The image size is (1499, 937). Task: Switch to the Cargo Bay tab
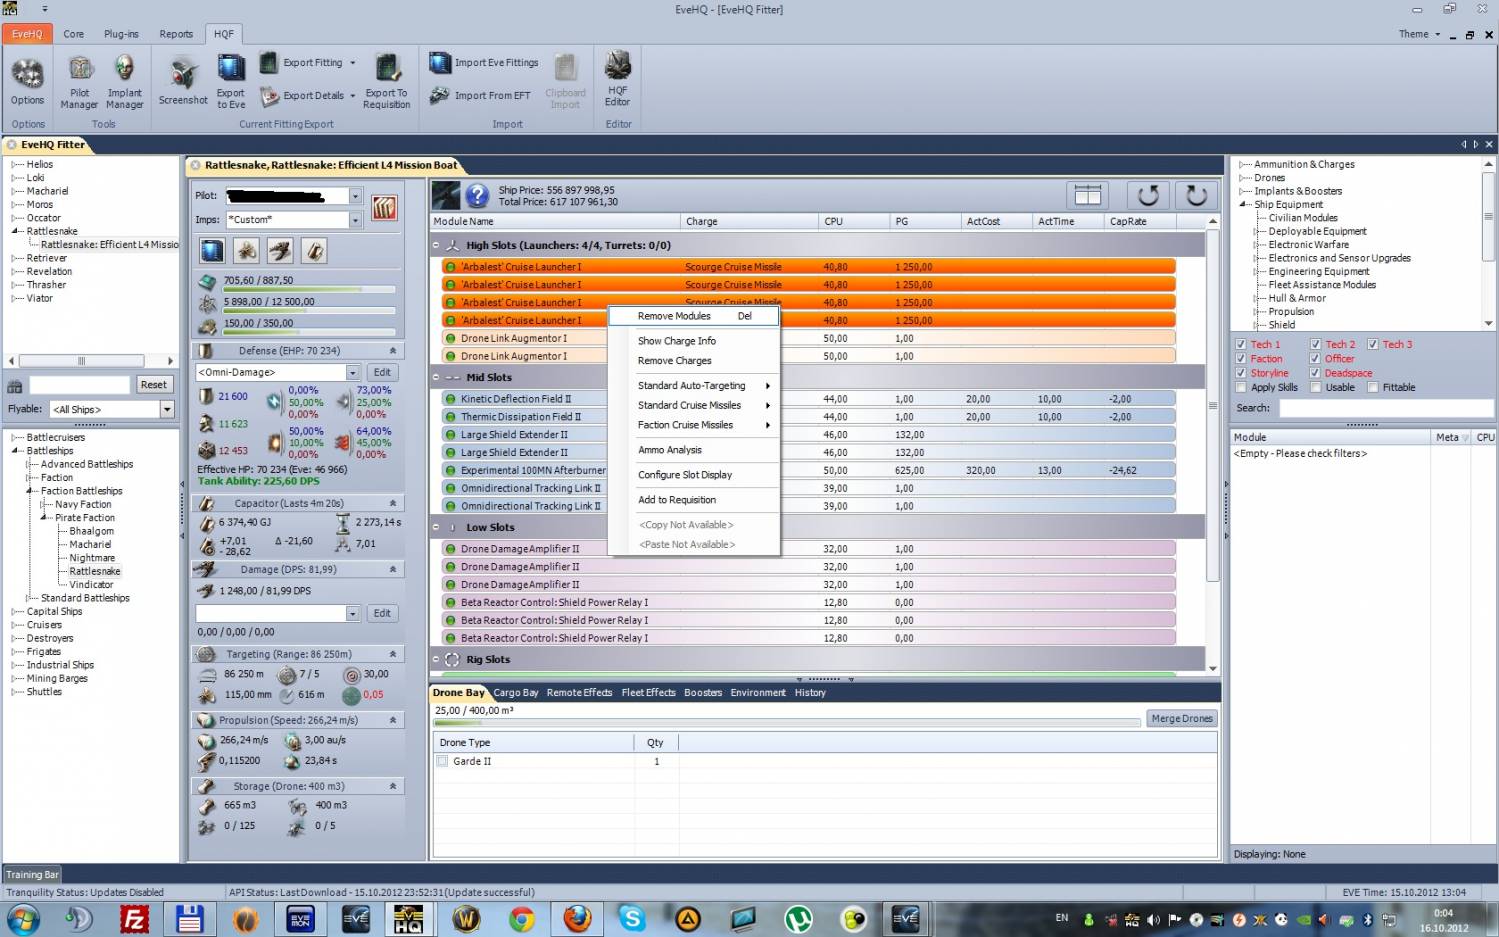pyautogui.click(x=516, y=693)
